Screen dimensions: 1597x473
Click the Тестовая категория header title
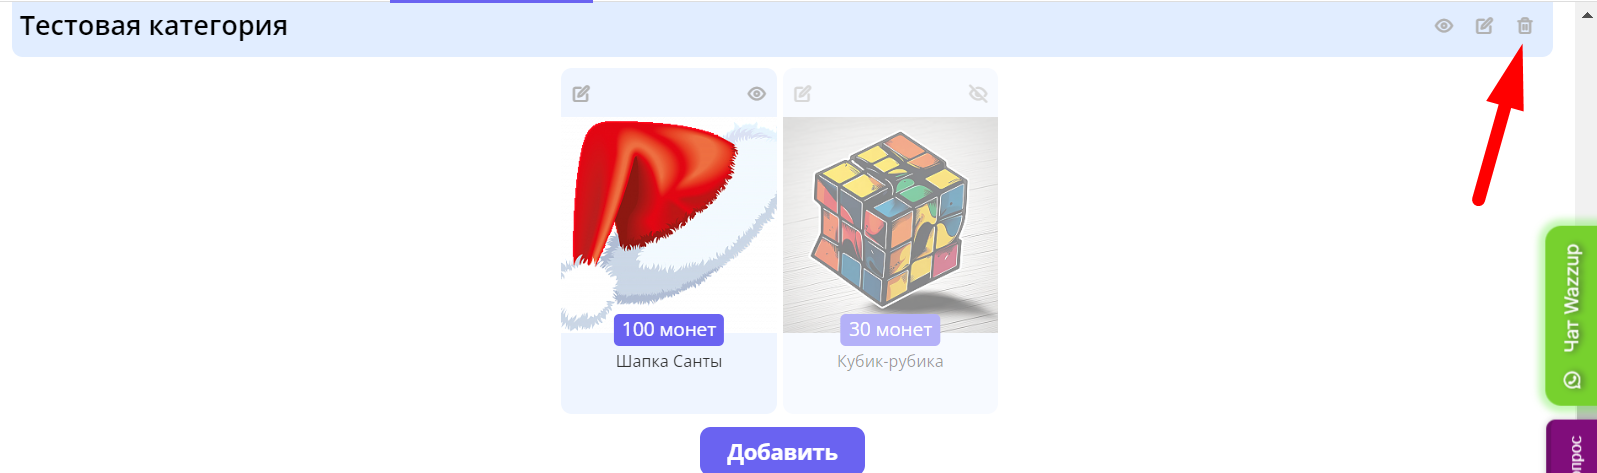pyautogui.click(x=154, y=26)
